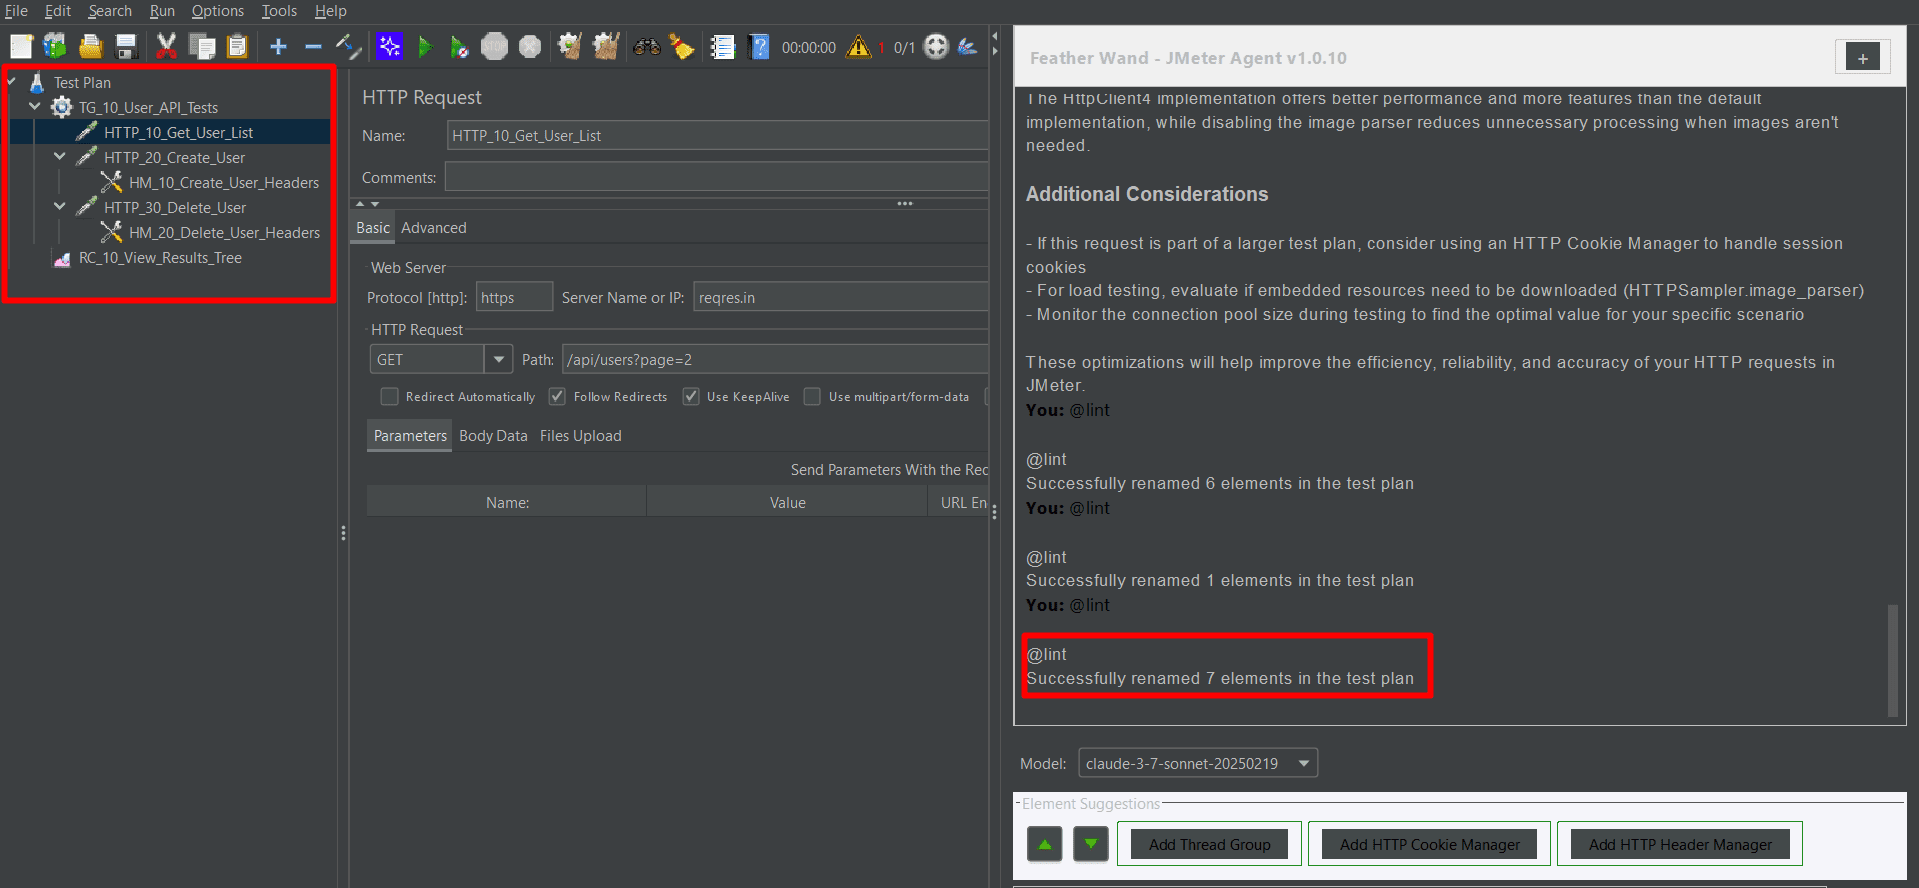Switch to the Advanced tab
This screenshot has width=1919, height=888.
coord(433,228)
